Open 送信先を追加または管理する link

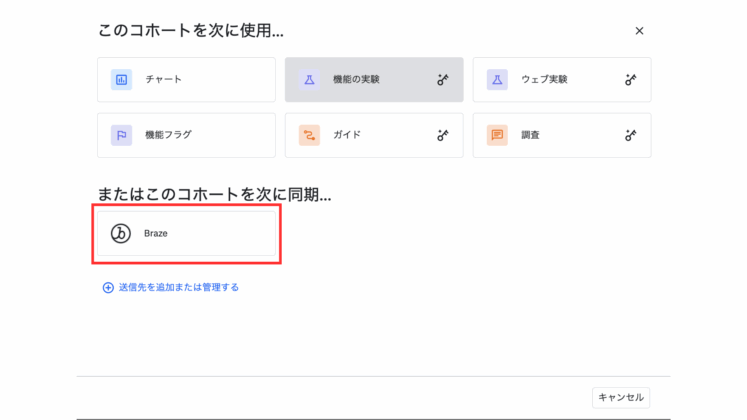coord(178,287)
